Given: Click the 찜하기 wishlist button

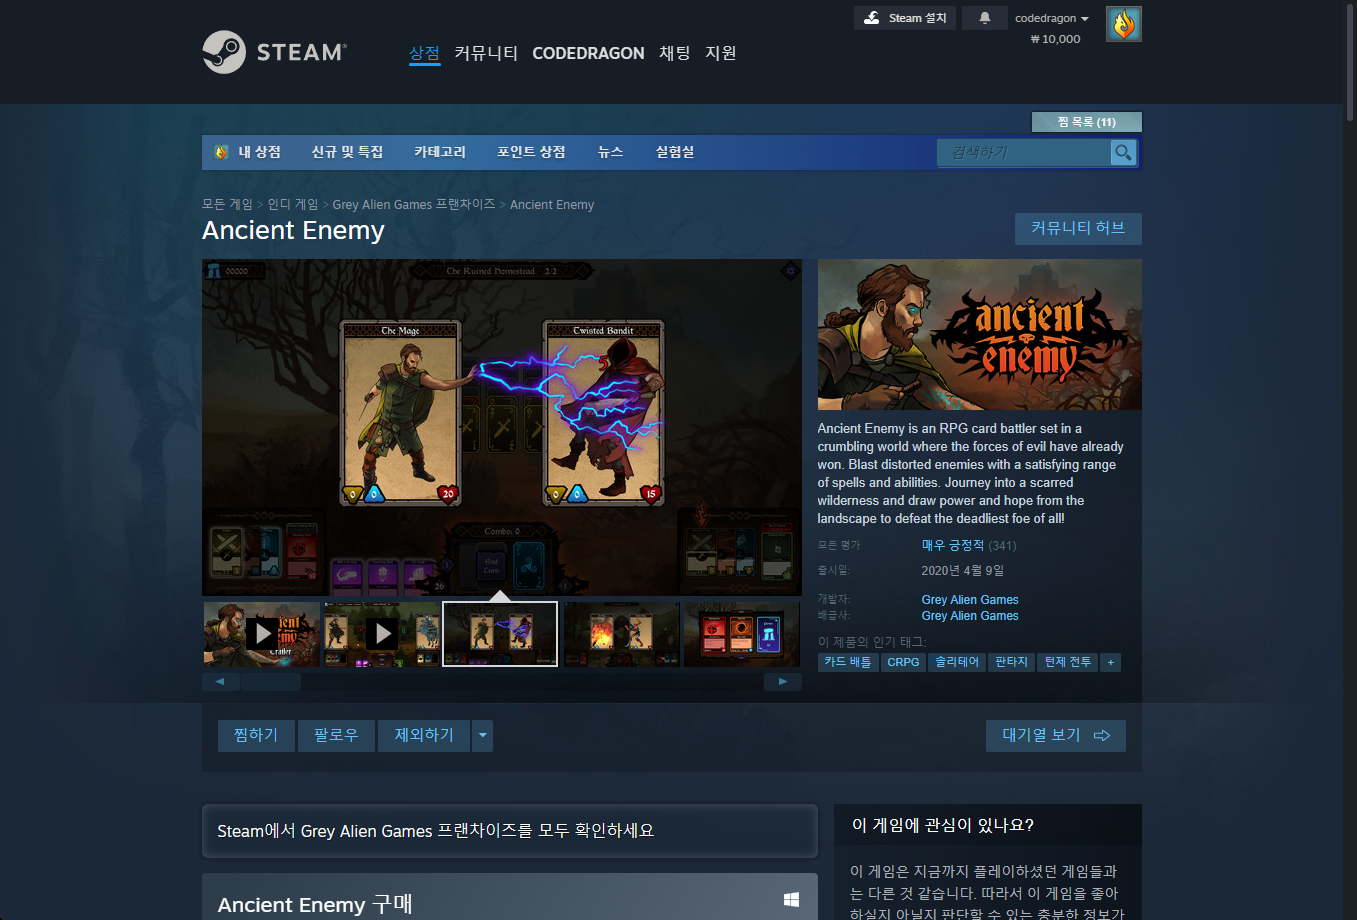Looking at the screenshot, I should [x=256, y=735].
